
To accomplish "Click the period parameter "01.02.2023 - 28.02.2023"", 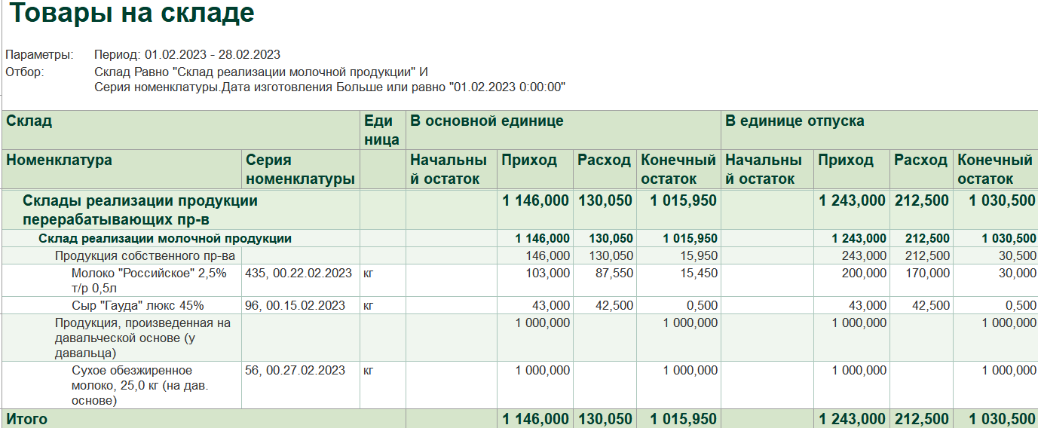I will (212, 54).
